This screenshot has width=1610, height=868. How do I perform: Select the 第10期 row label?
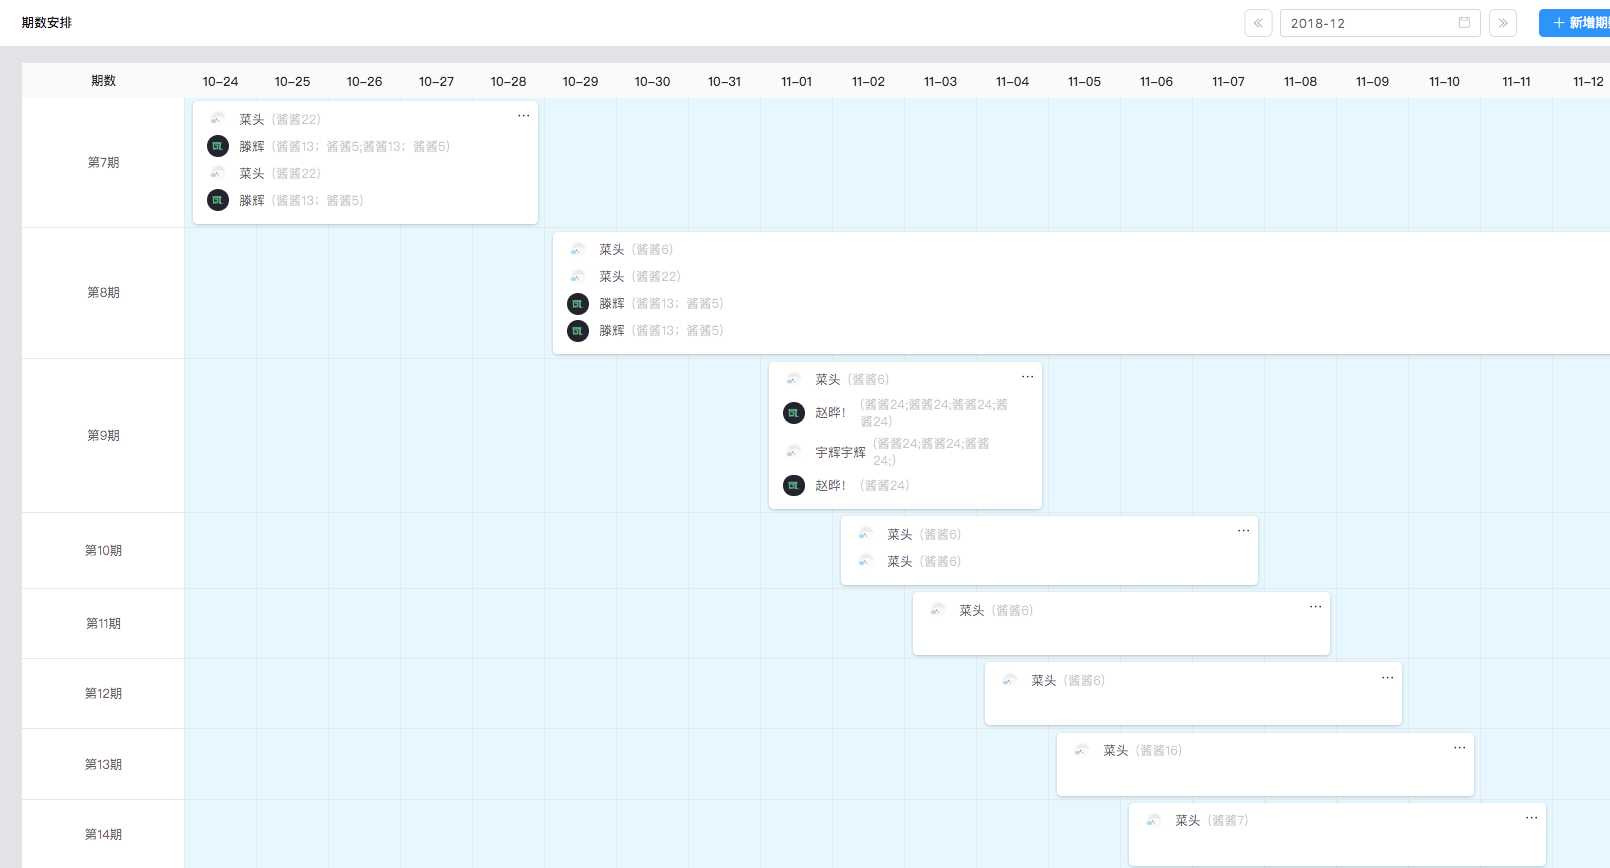click(103, 550)
